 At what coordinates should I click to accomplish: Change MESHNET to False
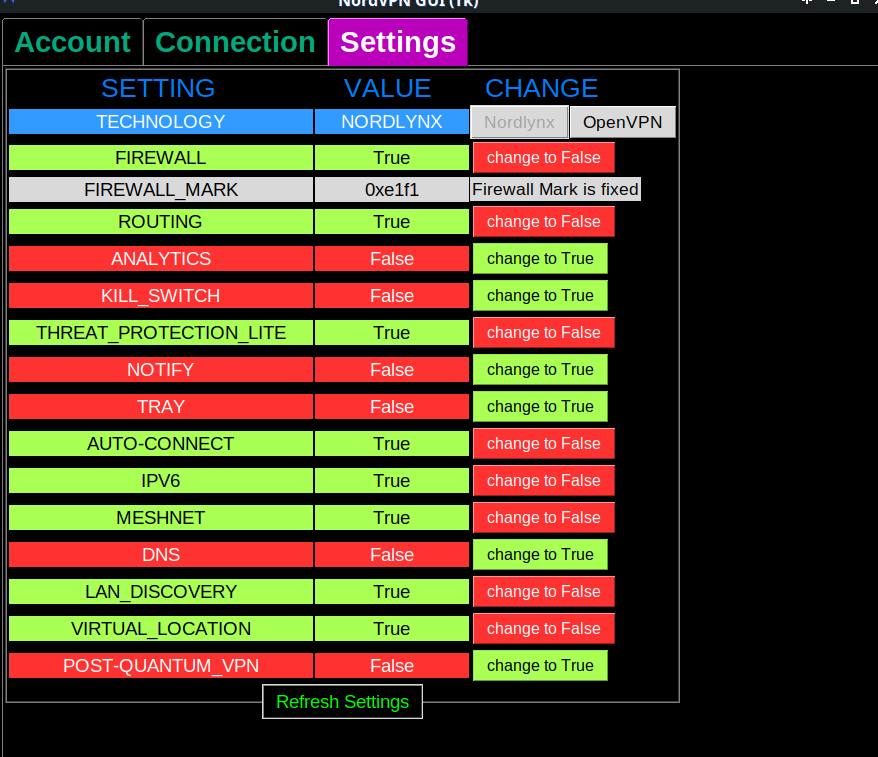click(543, 517)
